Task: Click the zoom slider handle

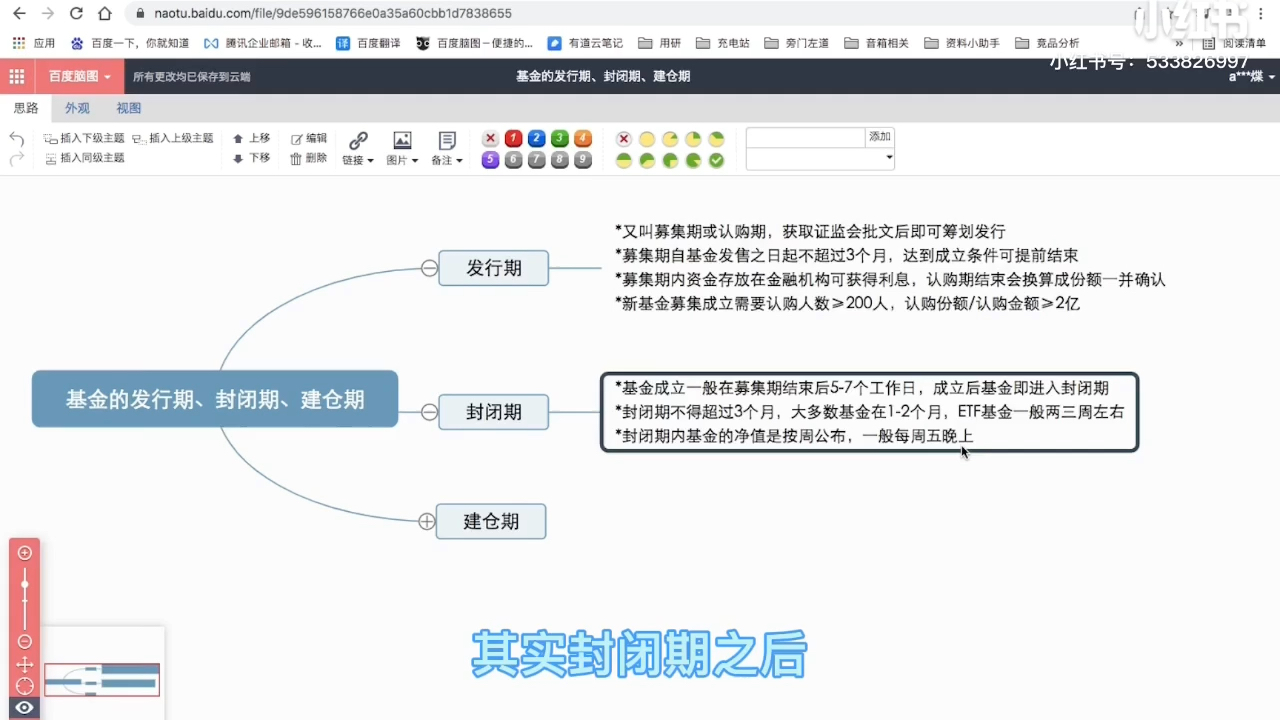Action: tap(25, 584)
